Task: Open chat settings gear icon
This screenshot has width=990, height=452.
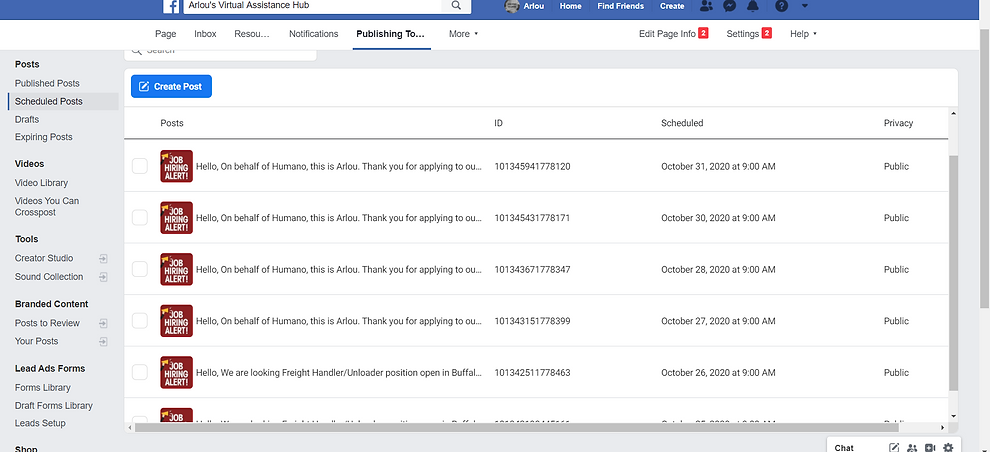Action: [948, 448]
